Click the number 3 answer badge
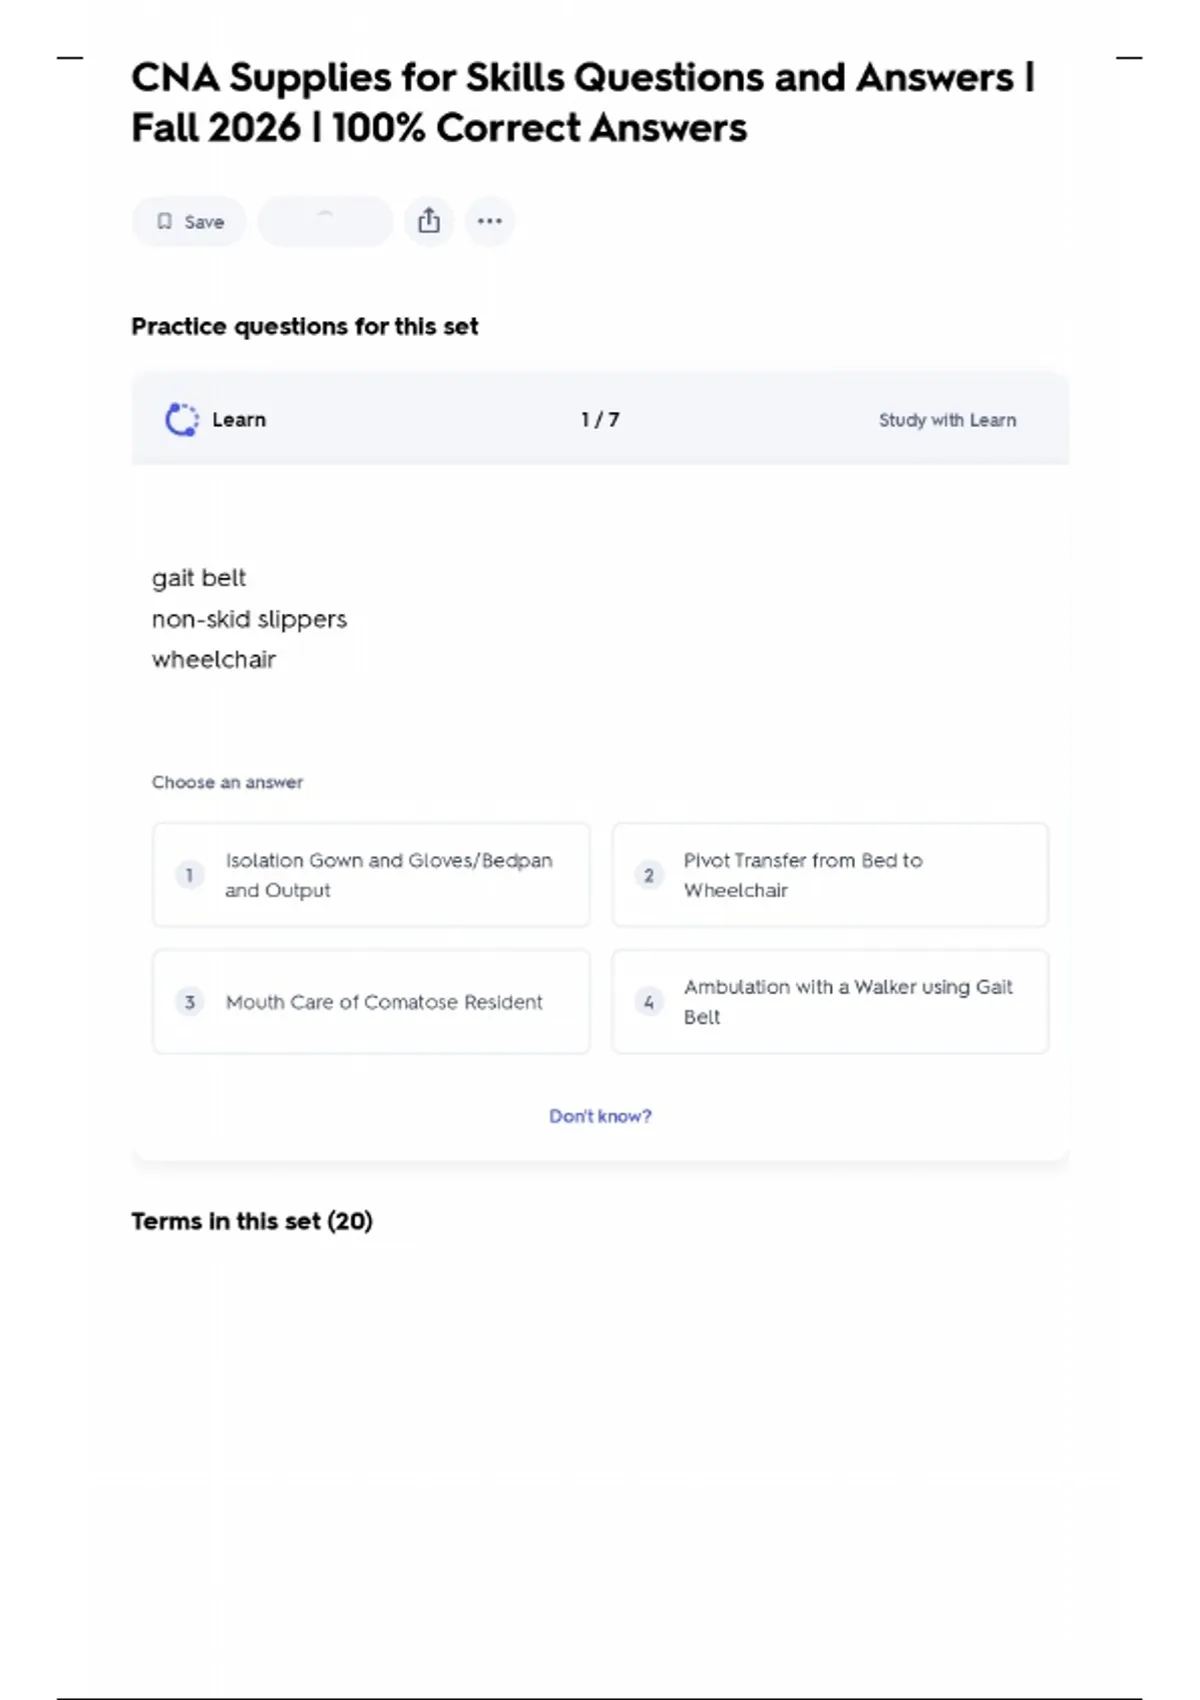Screen dimensions: 1200x1700 coord(189,1002)
